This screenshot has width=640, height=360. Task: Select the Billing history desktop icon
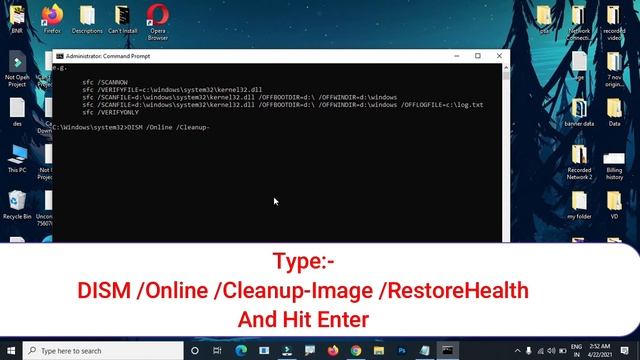pos(614,165)
